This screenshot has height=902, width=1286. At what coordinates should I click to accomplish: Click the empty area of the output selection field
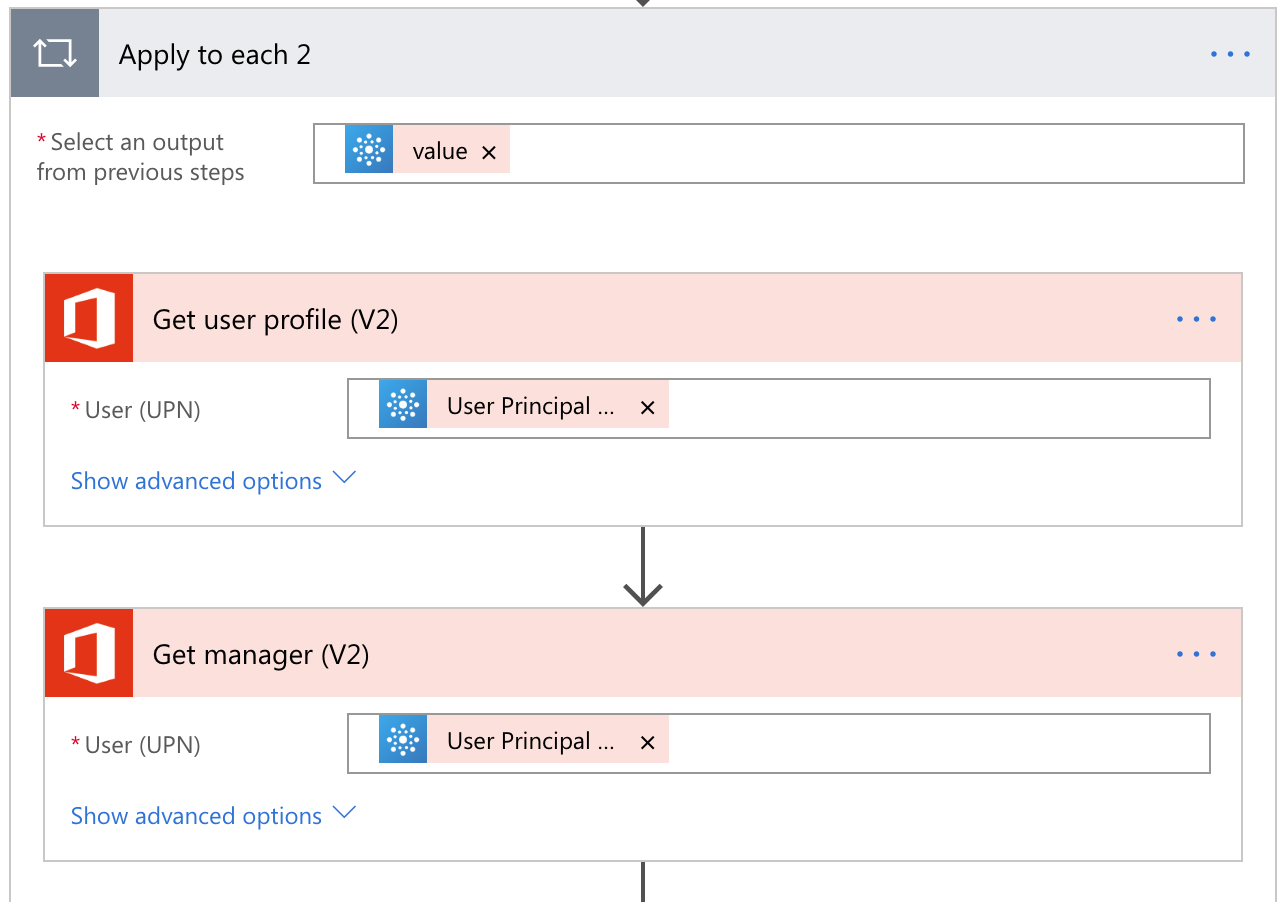click(x=870, y=153)
